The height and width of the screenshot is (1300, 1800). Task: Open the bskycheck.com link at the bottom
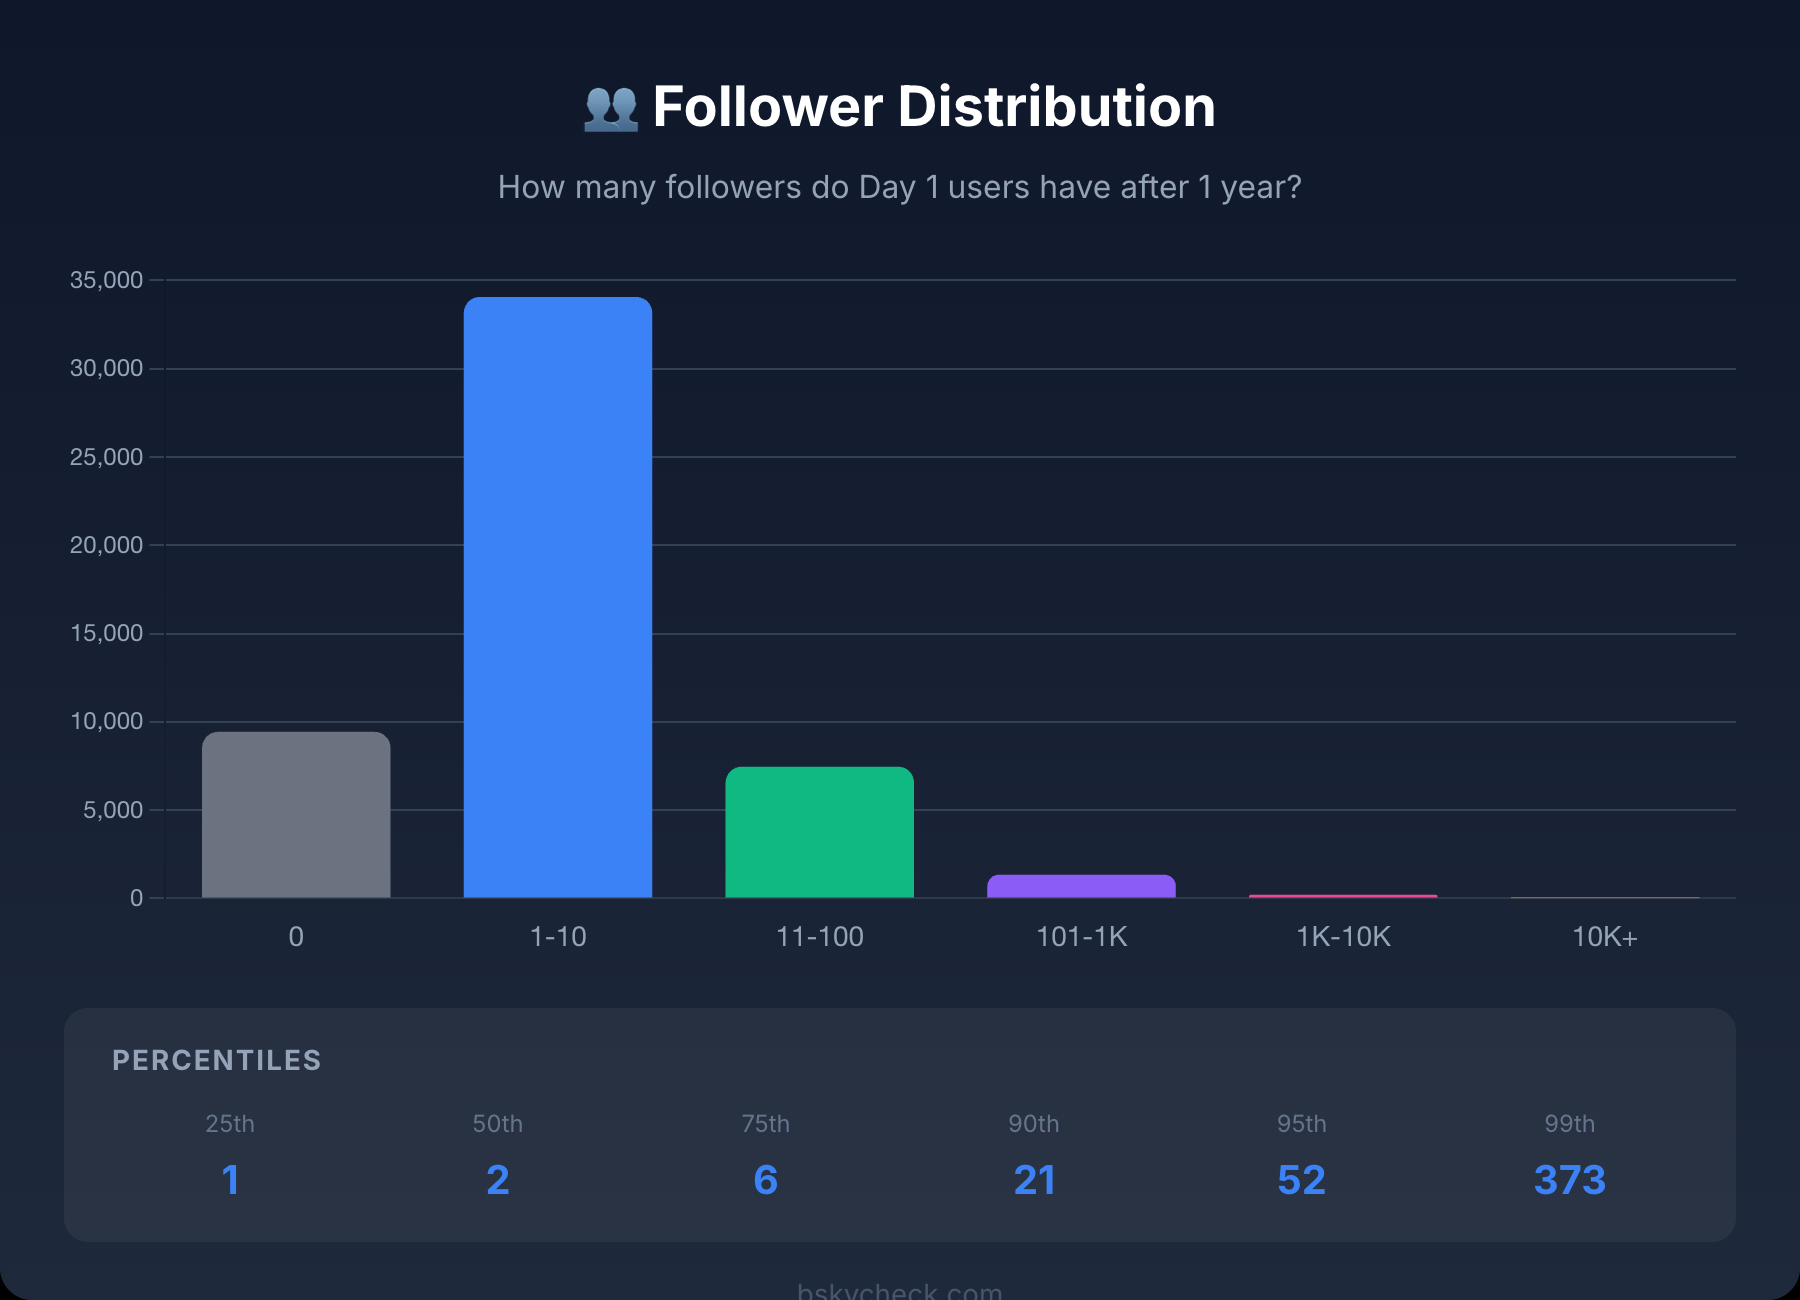(x=899, y=1290)
